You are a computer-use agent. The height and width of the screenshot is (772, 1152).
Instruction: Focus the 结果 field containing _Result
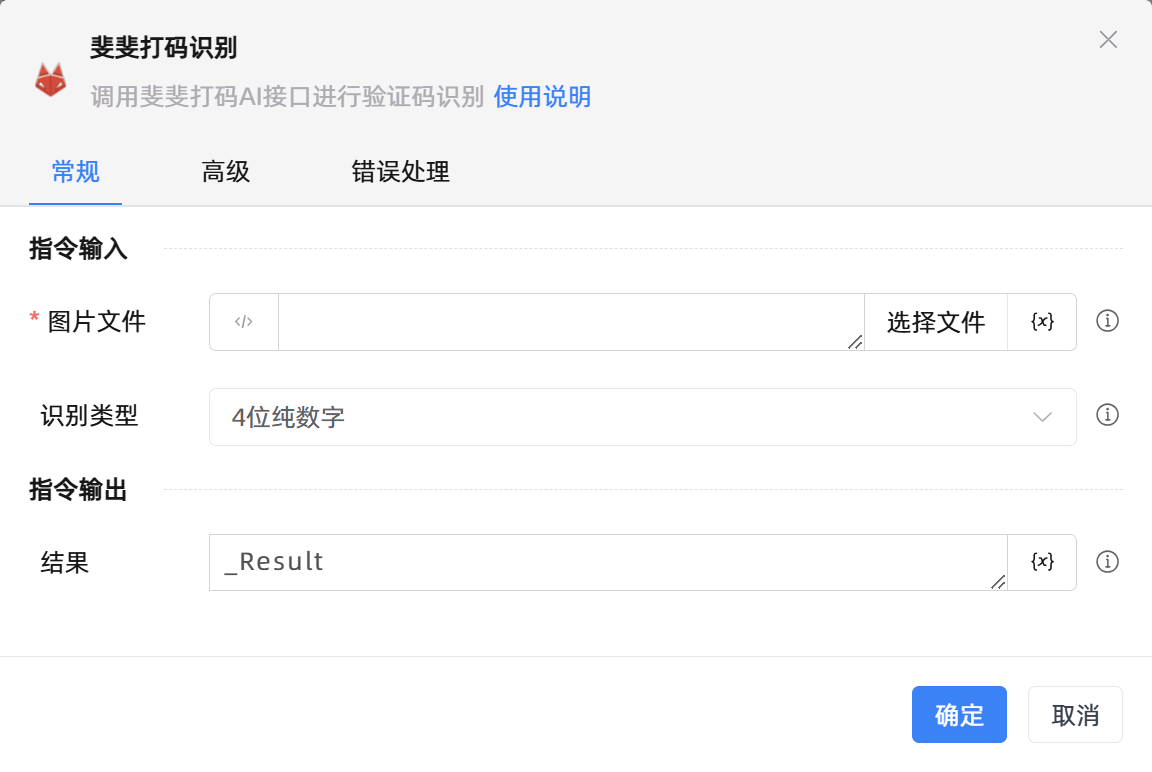coord(608,562)
